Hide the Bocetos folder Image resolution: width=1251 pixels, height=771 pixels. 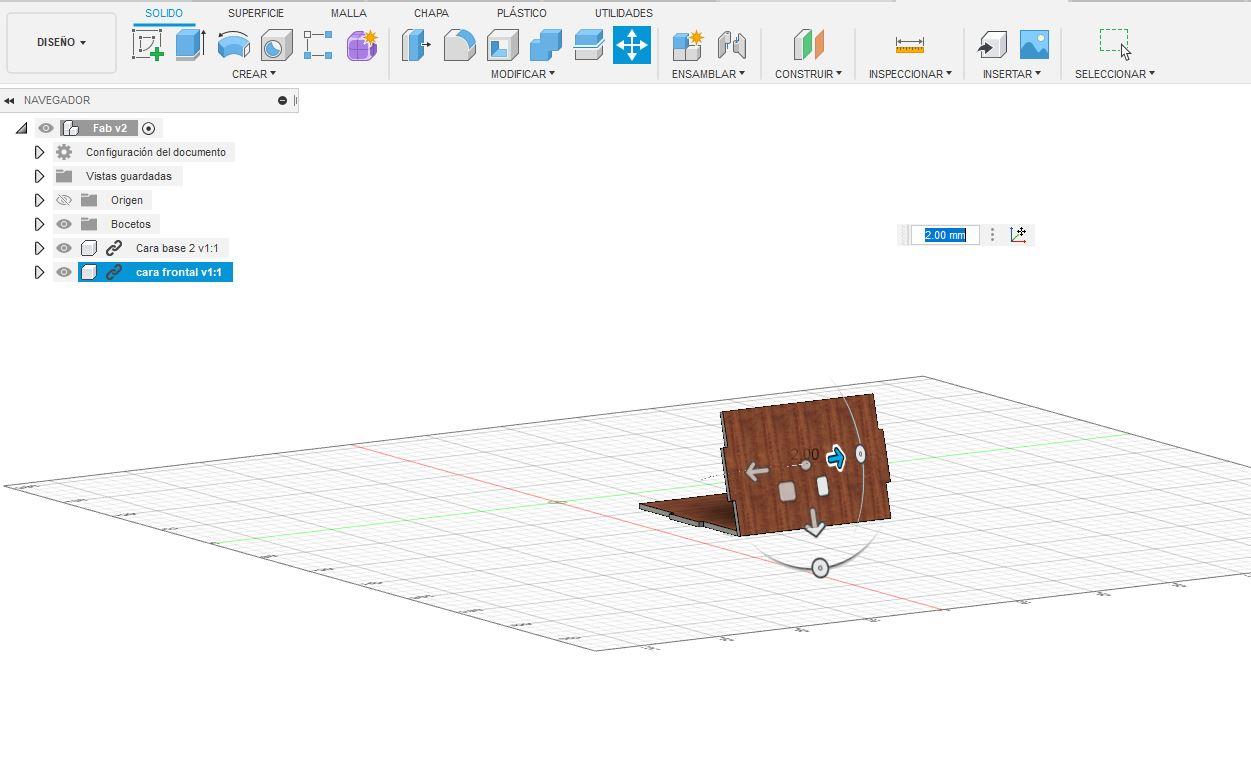pos(64,224)
